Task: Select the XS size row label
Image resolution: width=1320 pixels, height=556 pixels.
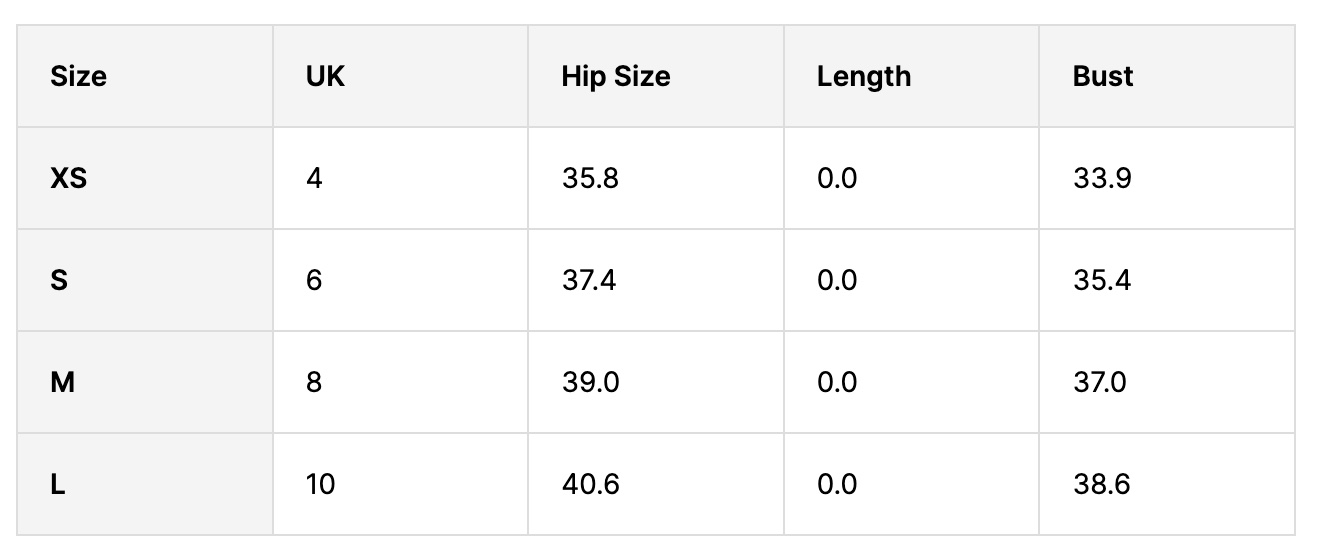Action: tap(68, 179)
